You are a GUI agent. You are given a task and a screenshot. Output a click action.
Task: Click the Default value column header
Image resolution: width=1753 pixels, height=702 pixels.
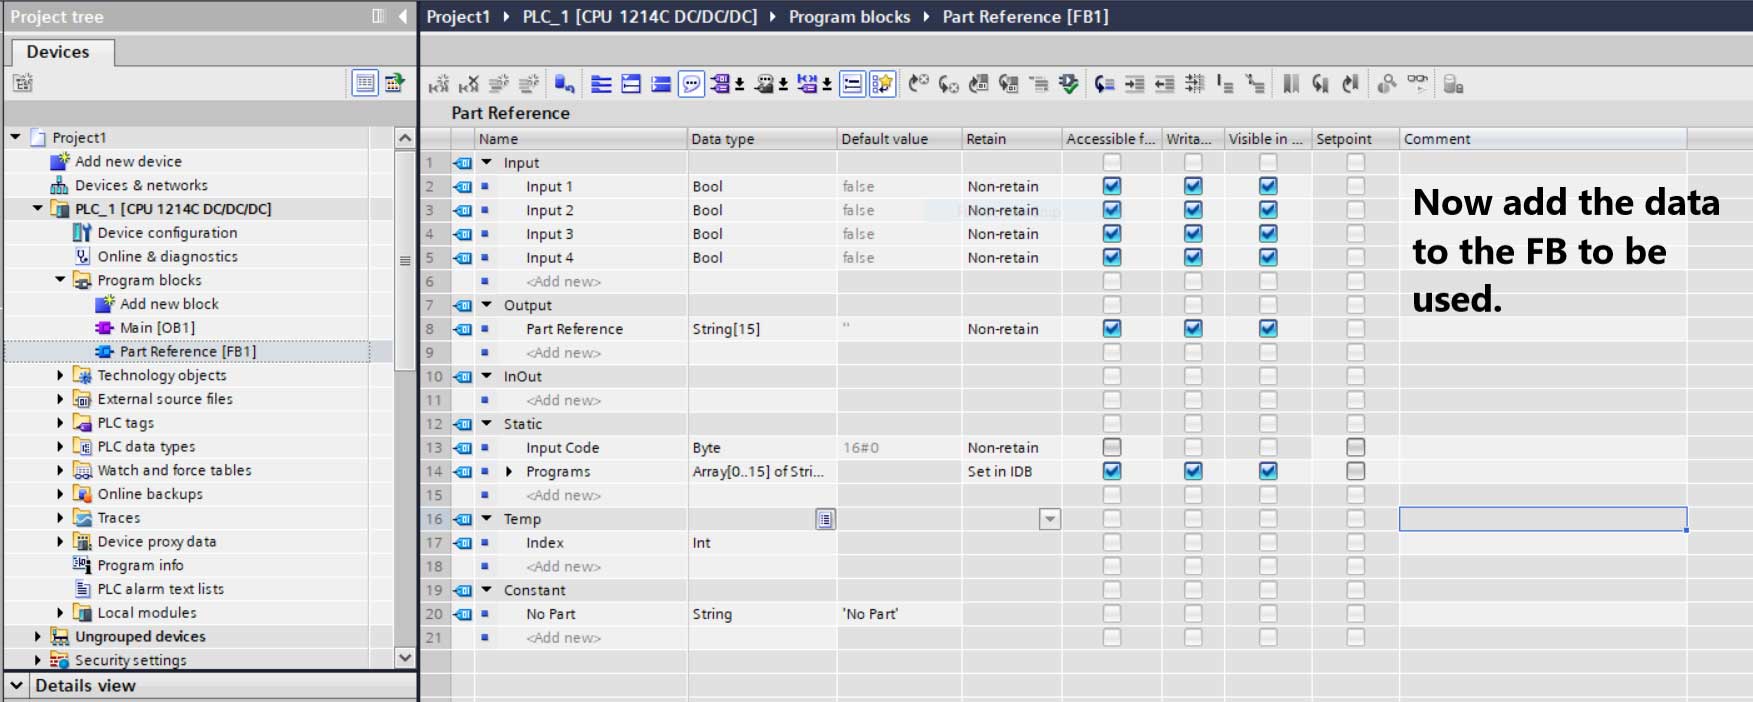pos(899,139)
